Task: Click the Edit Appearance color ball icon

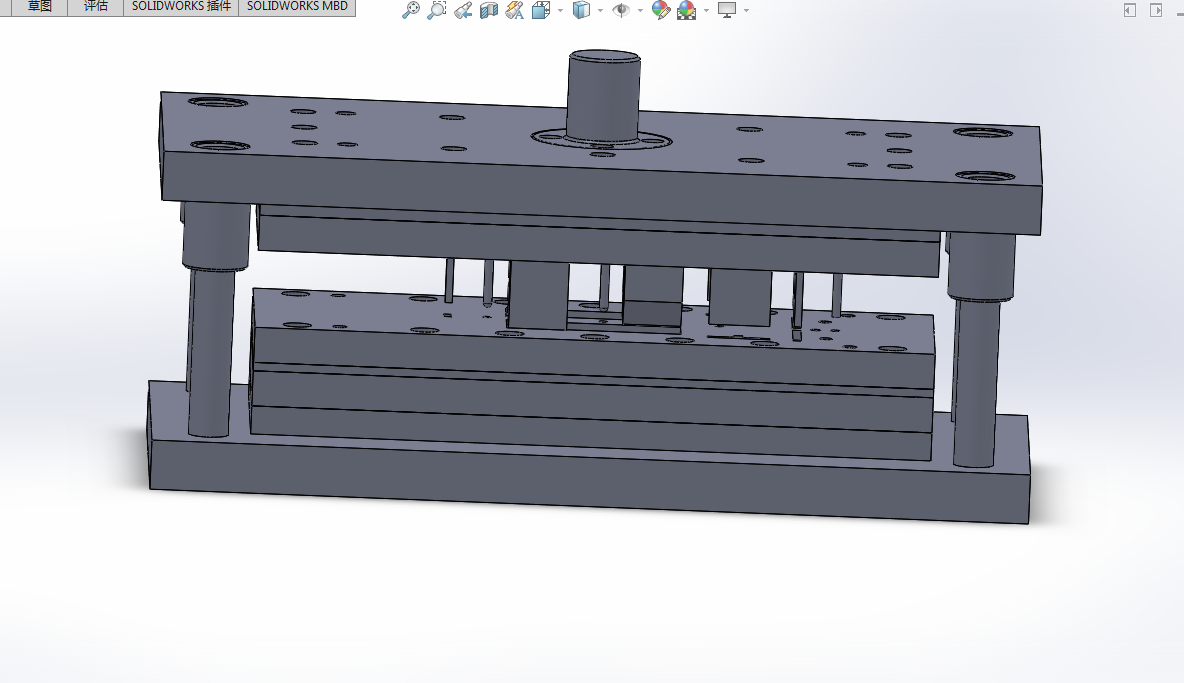Action: tap(661, 10)
